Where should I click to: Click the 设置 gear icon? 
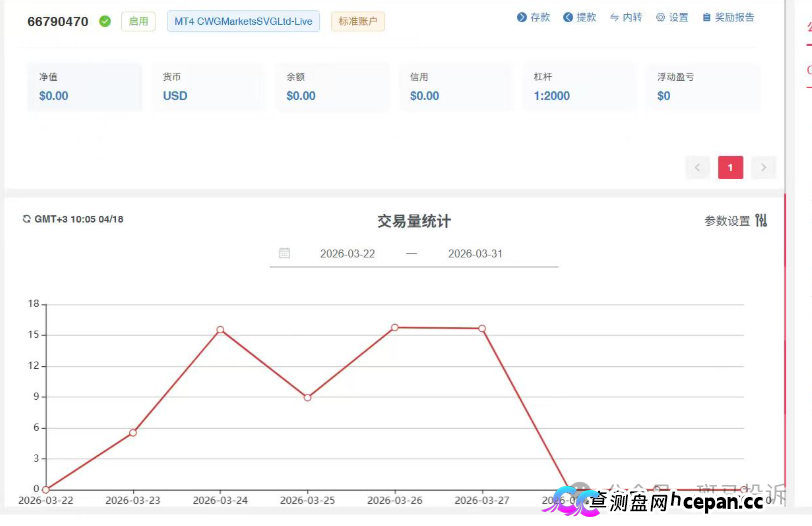[660, 17]
